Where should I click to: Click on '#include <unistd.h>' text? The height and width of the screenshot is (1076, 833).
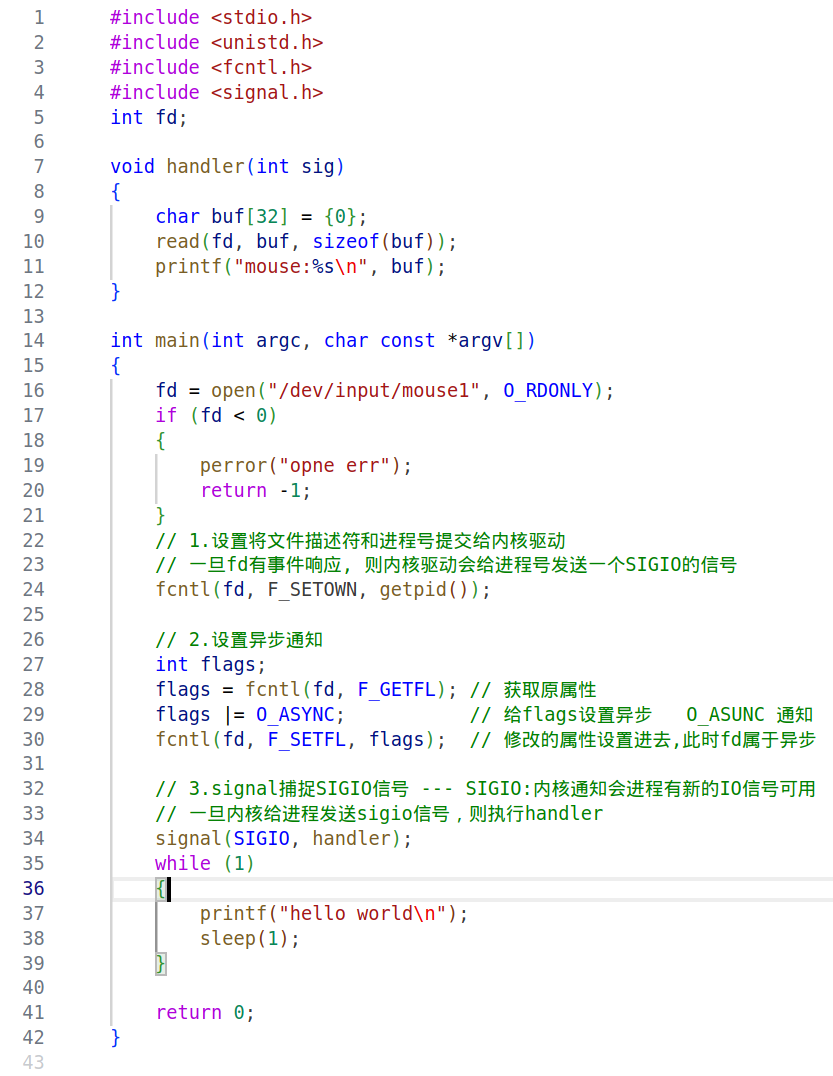[216, 43]
